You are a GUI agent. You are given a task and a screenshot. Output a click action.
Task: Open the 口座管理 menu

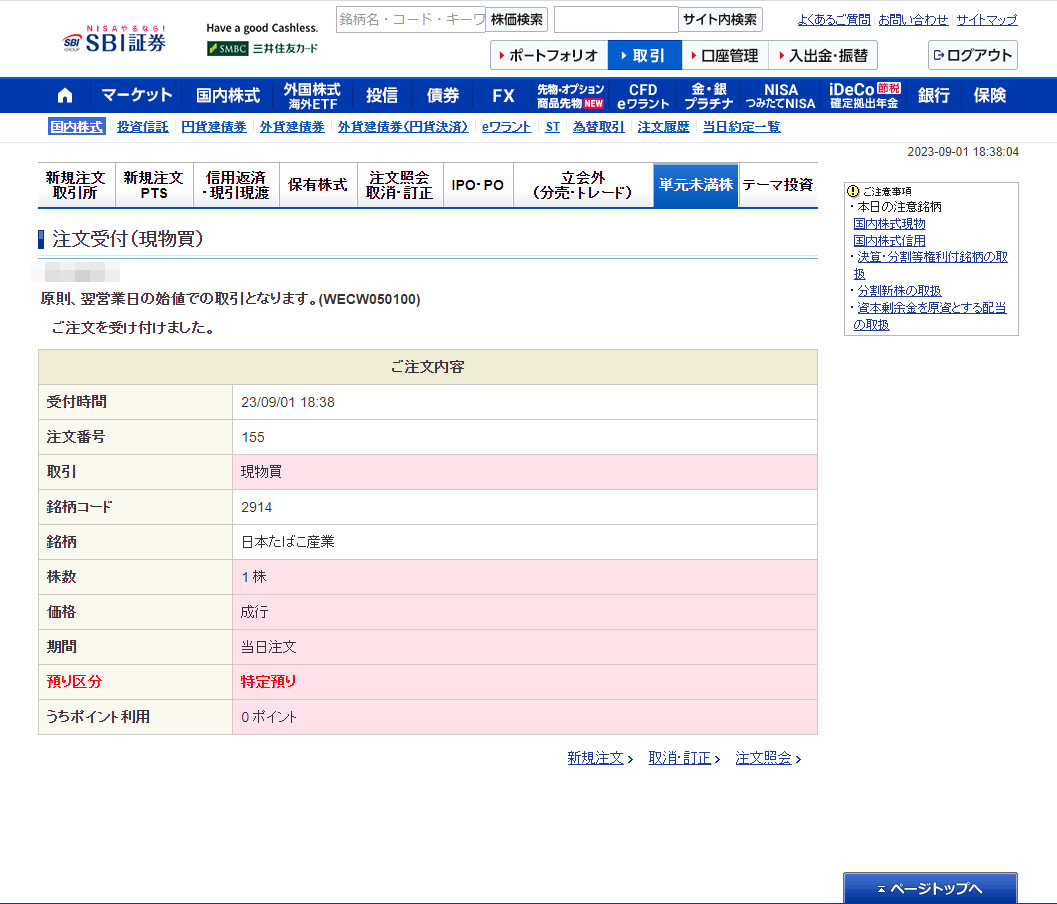pos(725,55)
